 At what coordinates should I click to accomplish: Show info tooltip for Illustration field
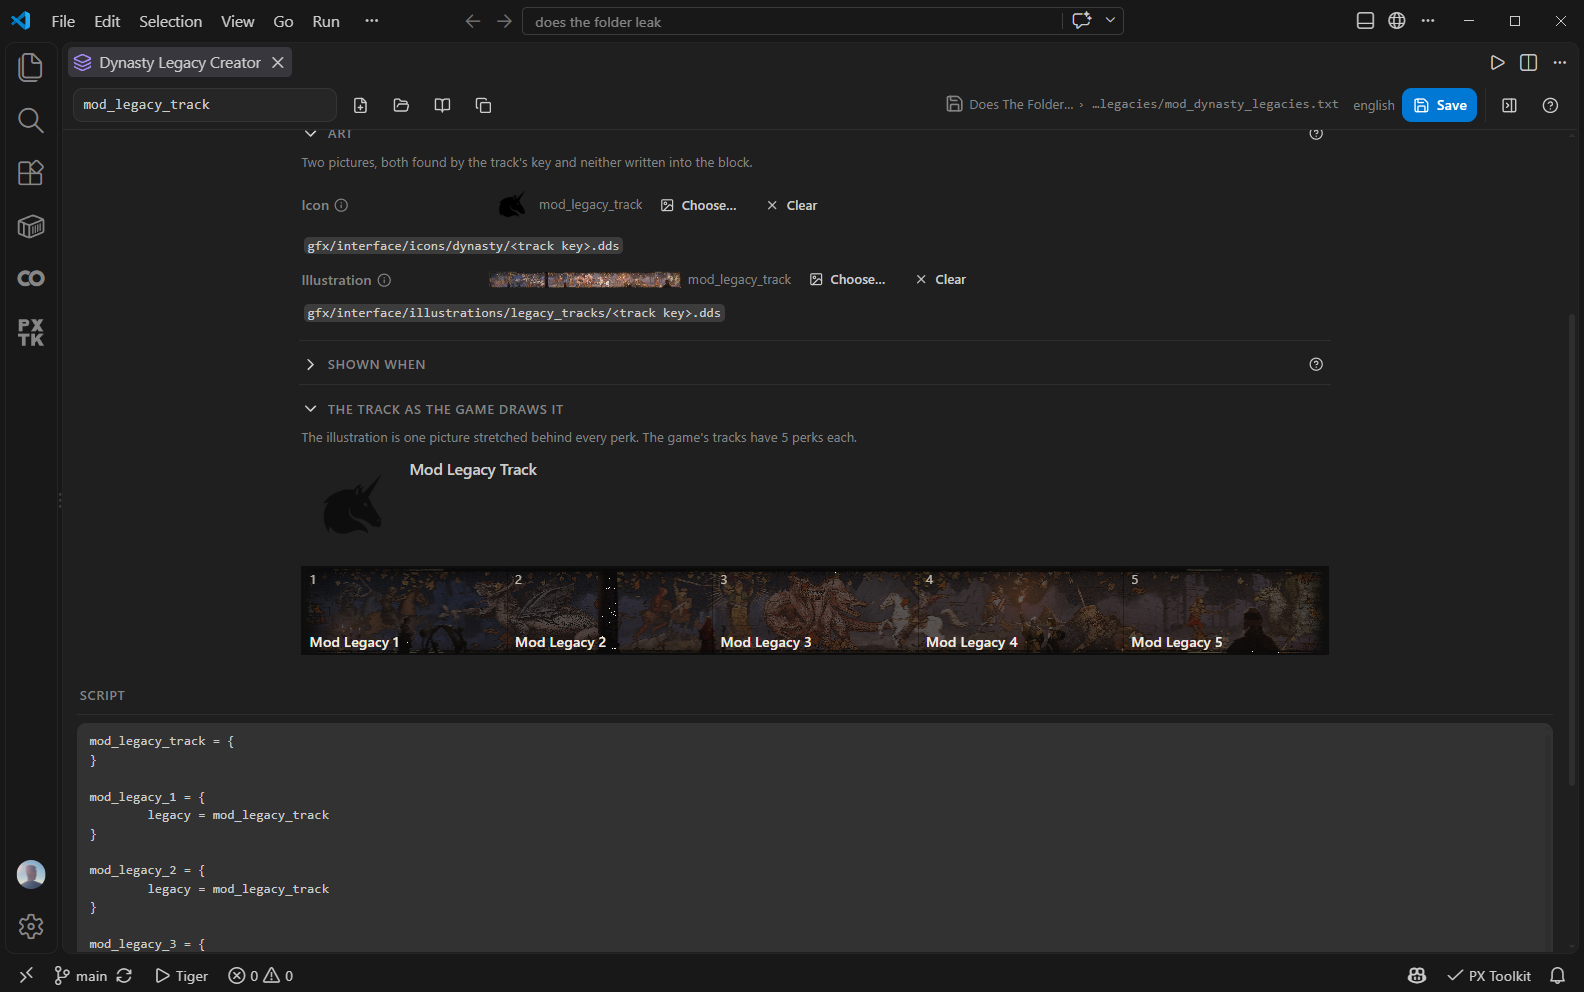tap(384, 280)
